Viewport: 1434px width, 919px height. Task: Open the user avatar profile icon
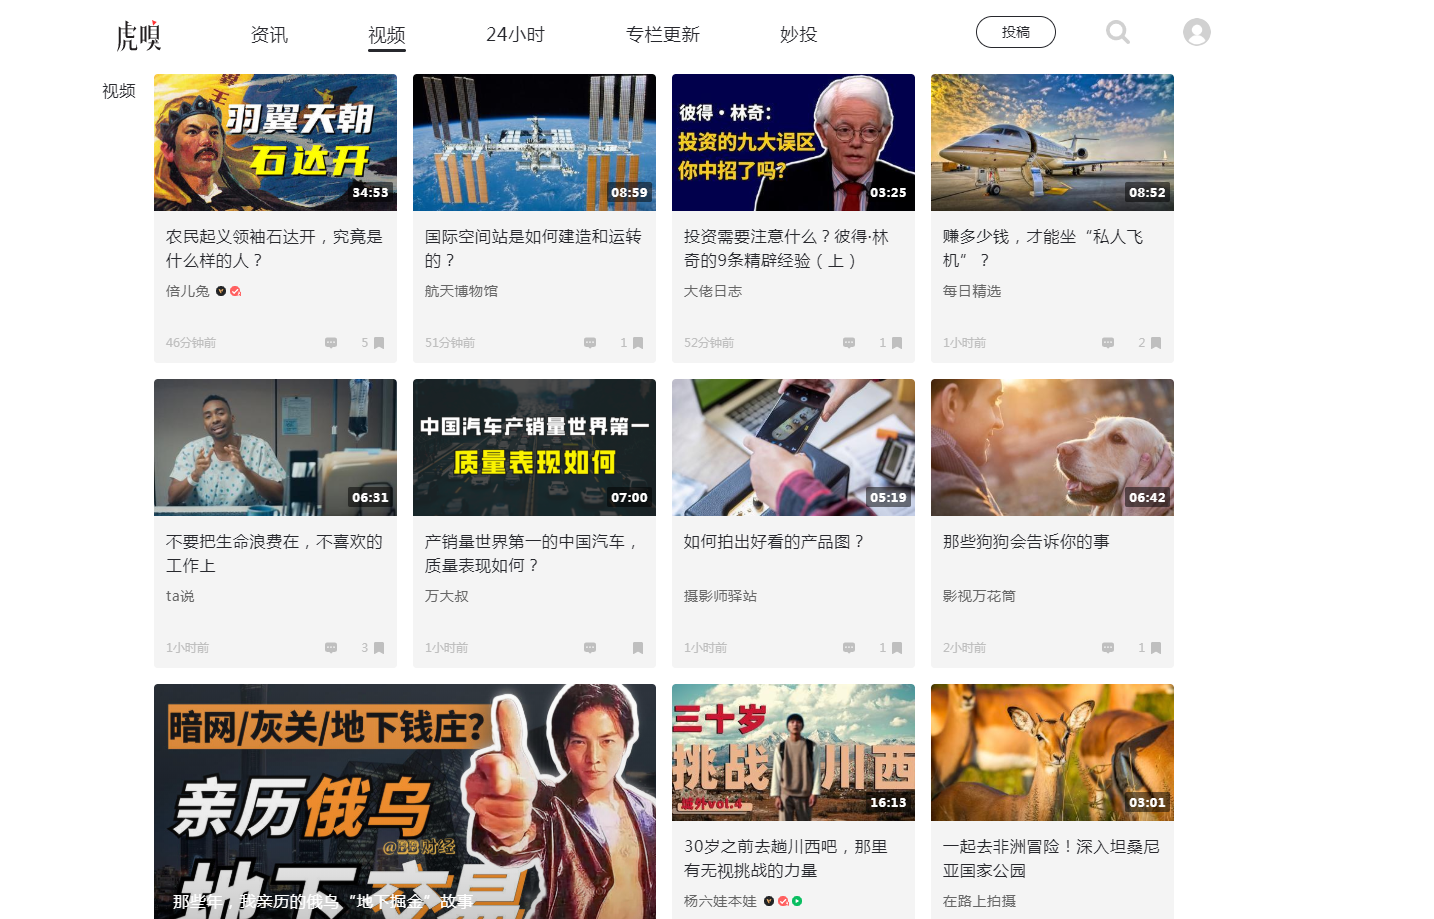tap(1197, 32)
